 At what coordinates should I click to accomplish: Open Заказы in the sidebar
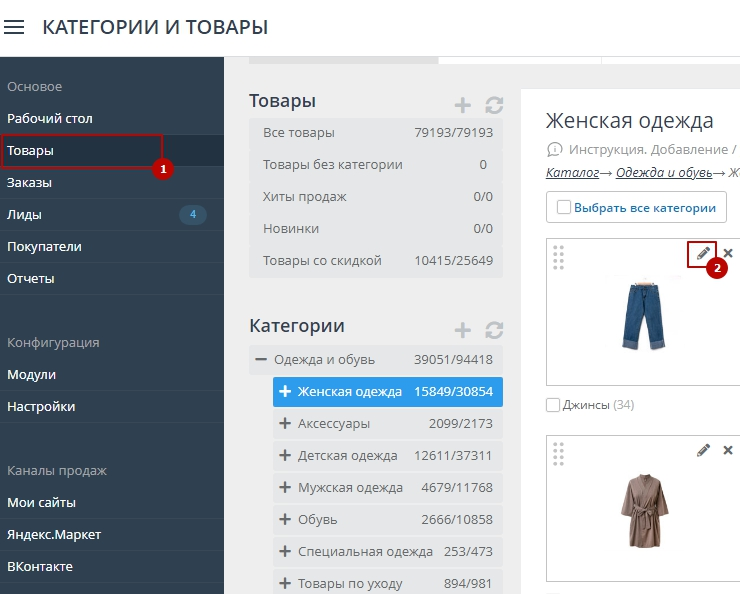(x=30, y=183)
